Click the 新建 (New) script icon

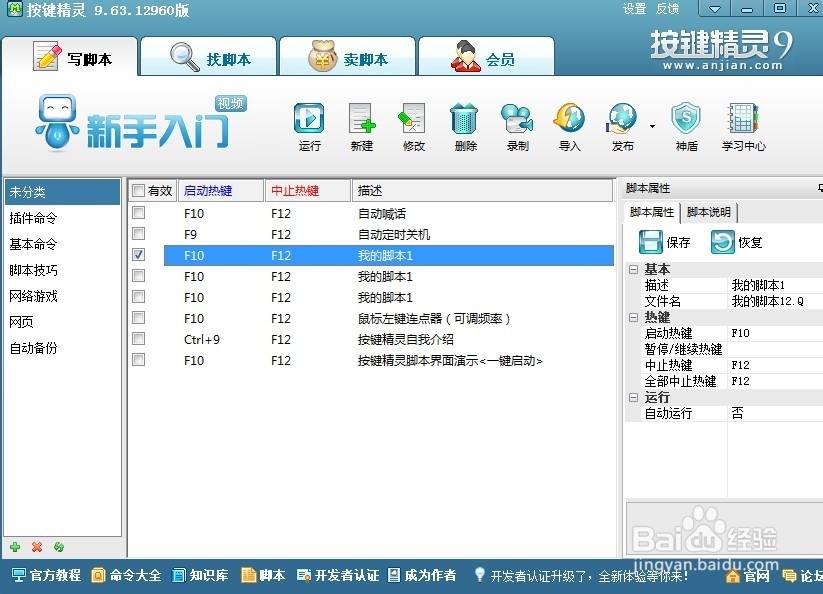pos(362,119)
